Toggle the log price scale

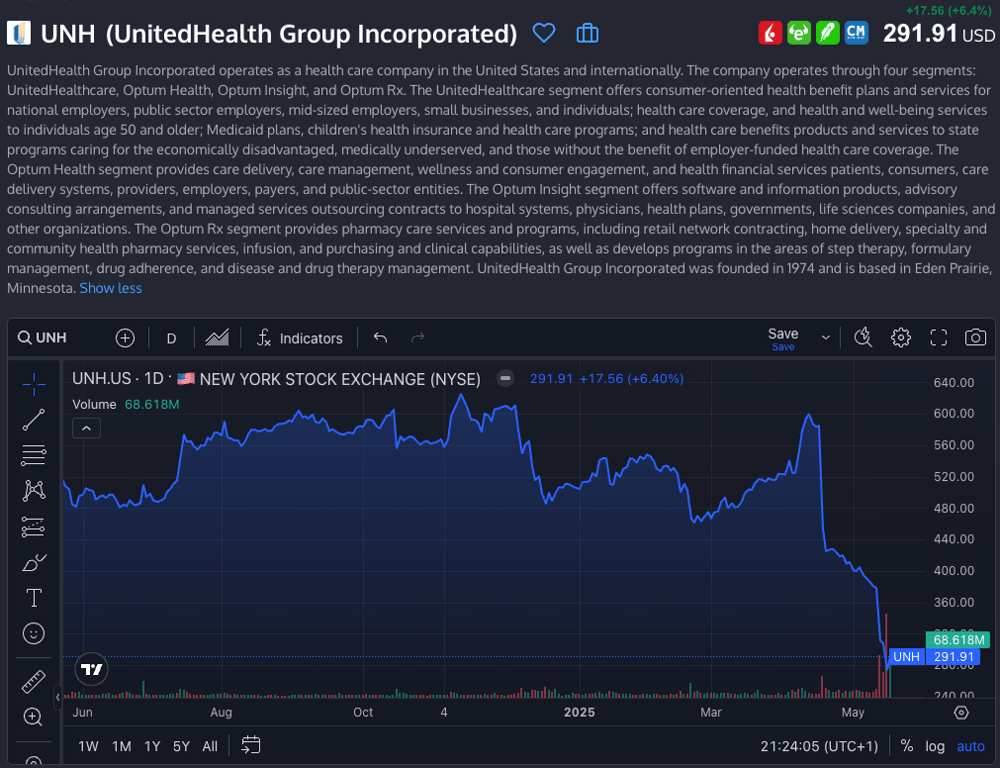935,746
